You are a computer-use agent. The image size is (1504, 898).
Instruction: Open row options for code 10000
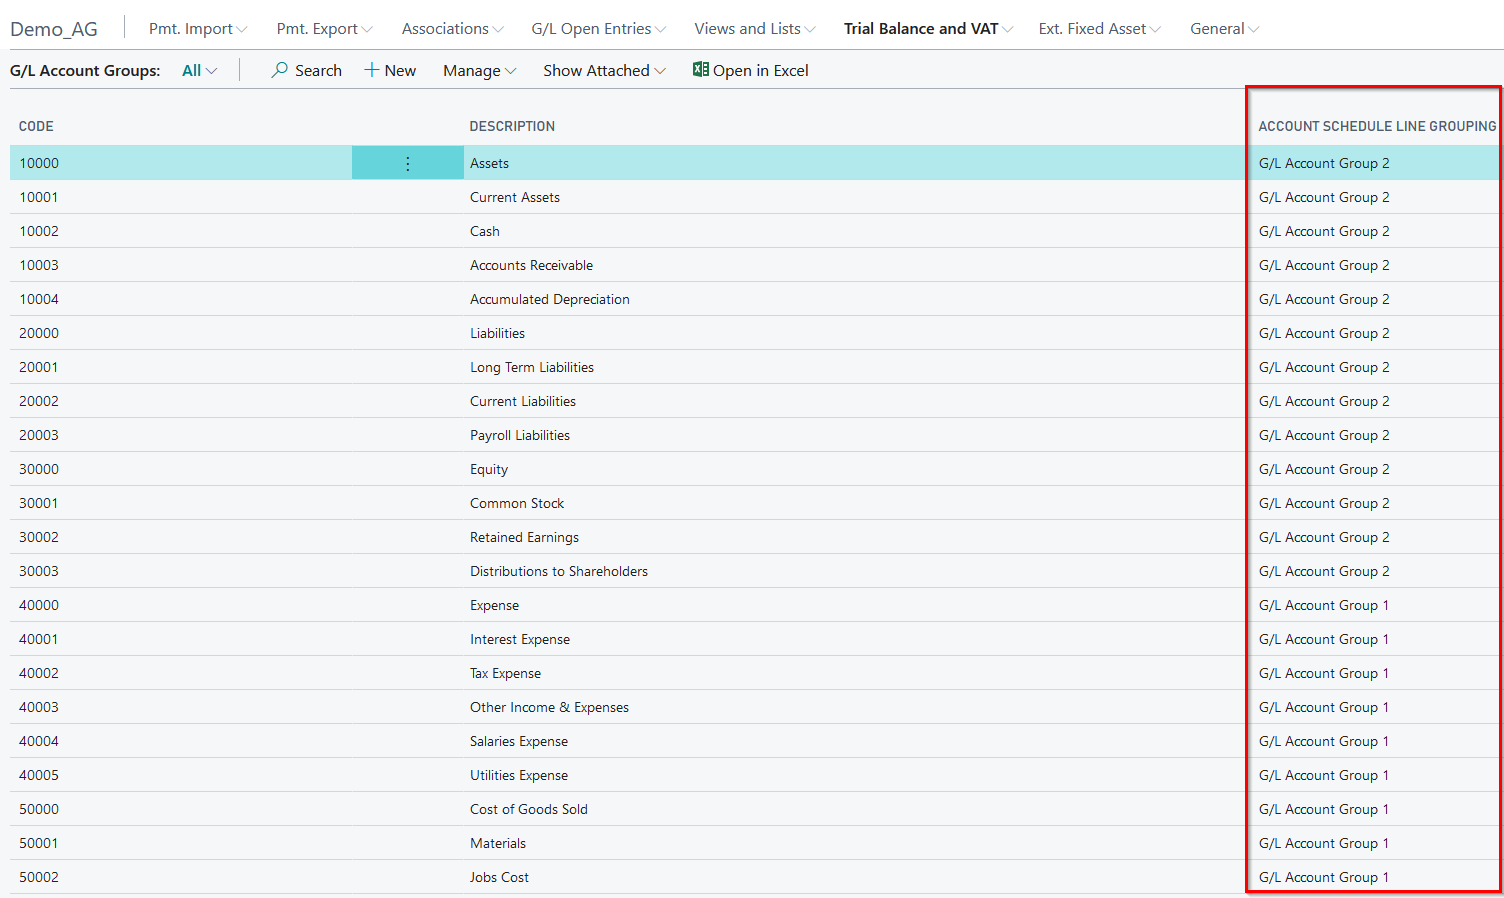(407, 164)
